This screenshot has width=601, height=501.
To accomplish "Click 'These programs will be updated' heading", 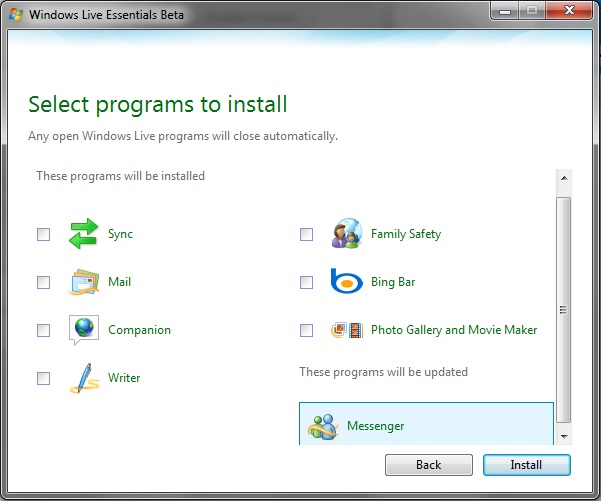I will click(383, 372).
